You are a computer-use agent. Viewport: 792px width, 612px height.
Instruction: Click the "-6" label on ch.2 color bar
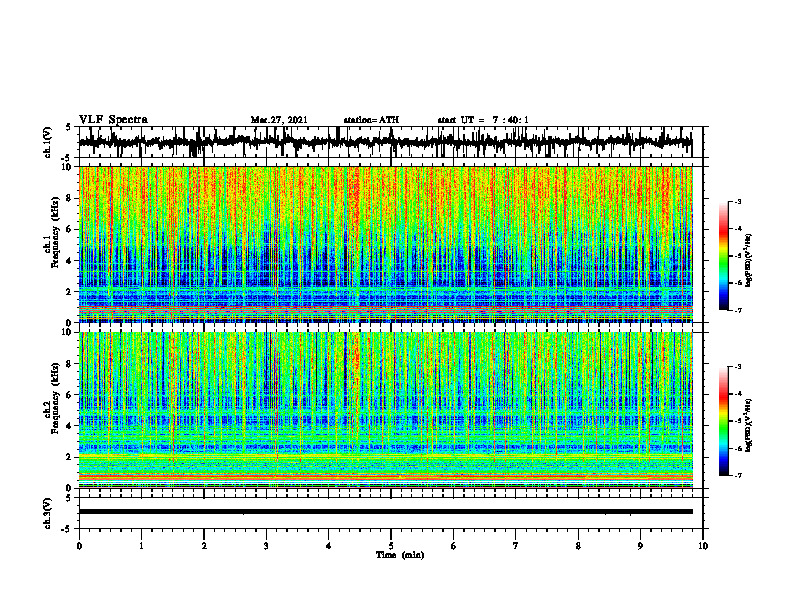pos(738,448)
